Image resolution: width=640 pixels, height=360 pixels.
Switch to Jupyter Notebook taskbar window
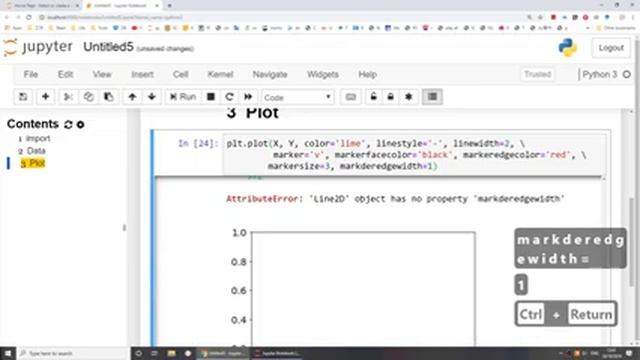coord(278,353)
